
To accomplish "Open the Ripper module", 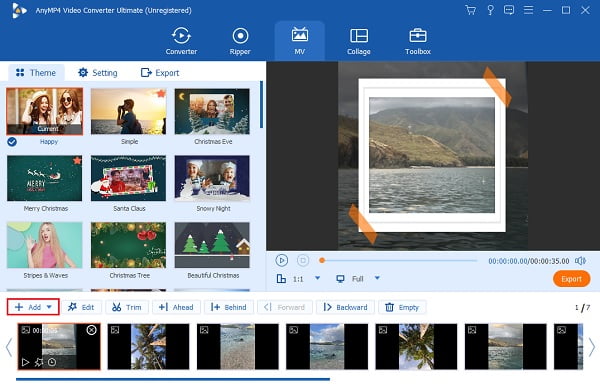I will (x=240, y=41).
